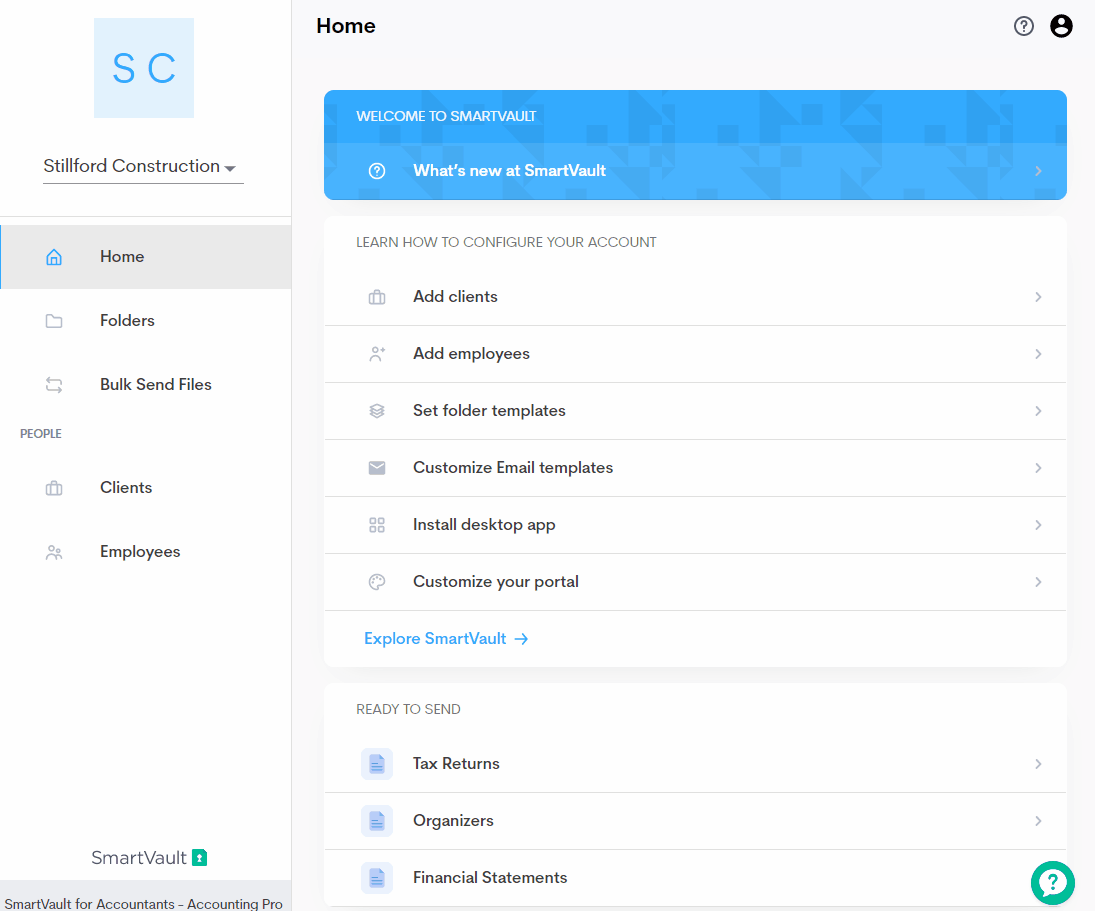
Task: Open the Folders icon in the sidebar
Action: (x=54, y=320)
